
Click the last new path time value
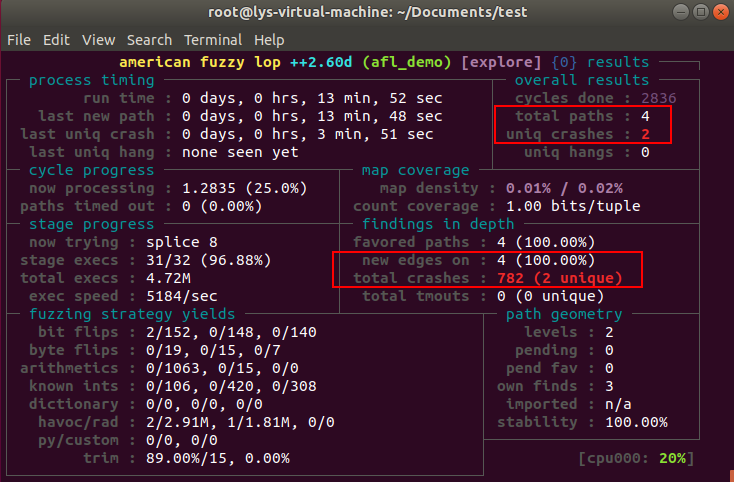pos(312,116)
